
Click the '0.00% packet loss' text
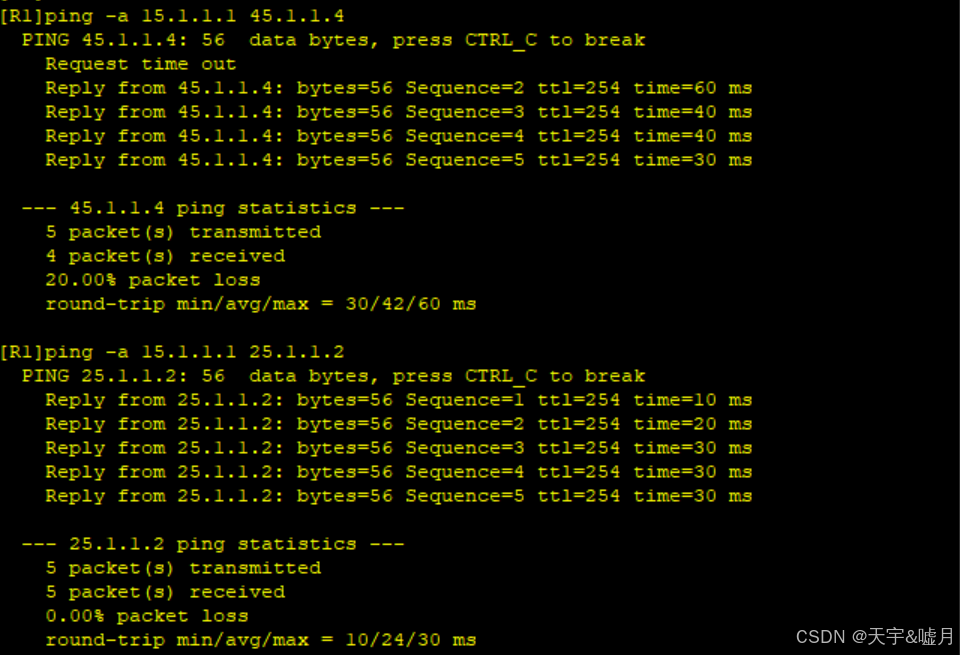(x=147, y=616)
